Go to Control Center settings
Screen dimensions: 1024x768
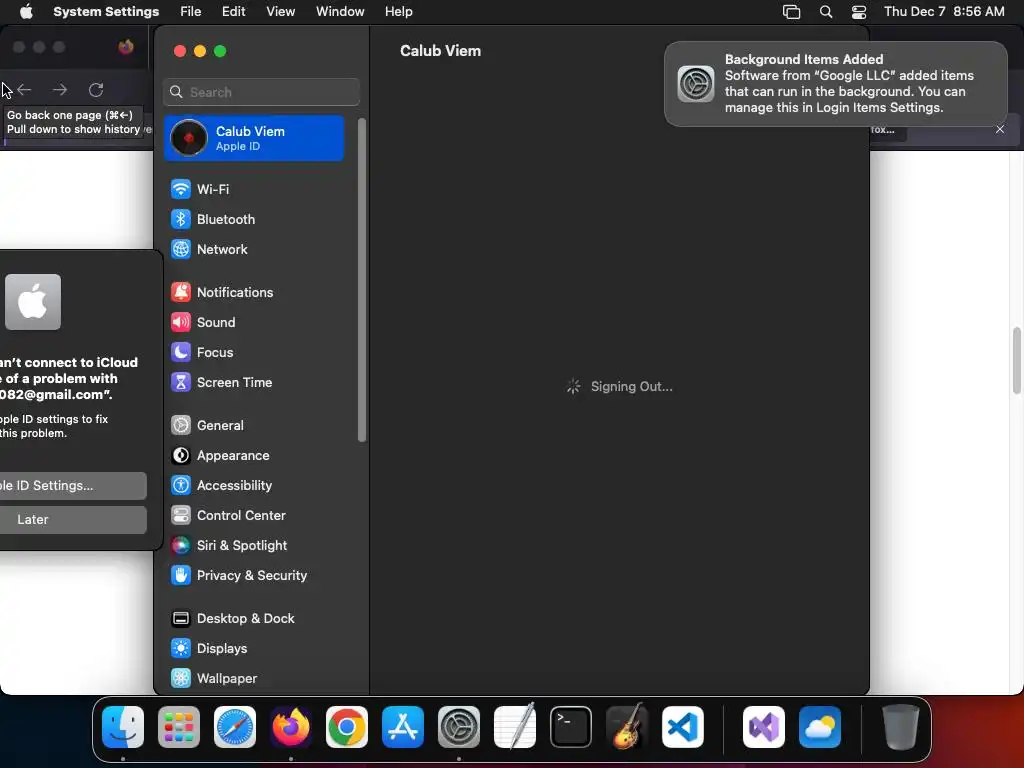click(x=255, y=516)
